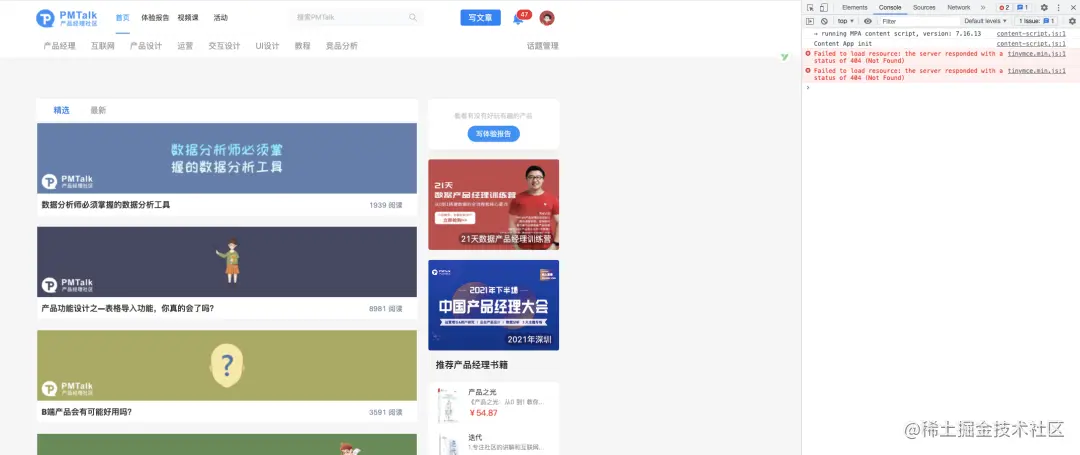This screenshot has height=455, width=1080.
Task: Open the 21天数据产品经理训练营 ad image
Action: 493,204
